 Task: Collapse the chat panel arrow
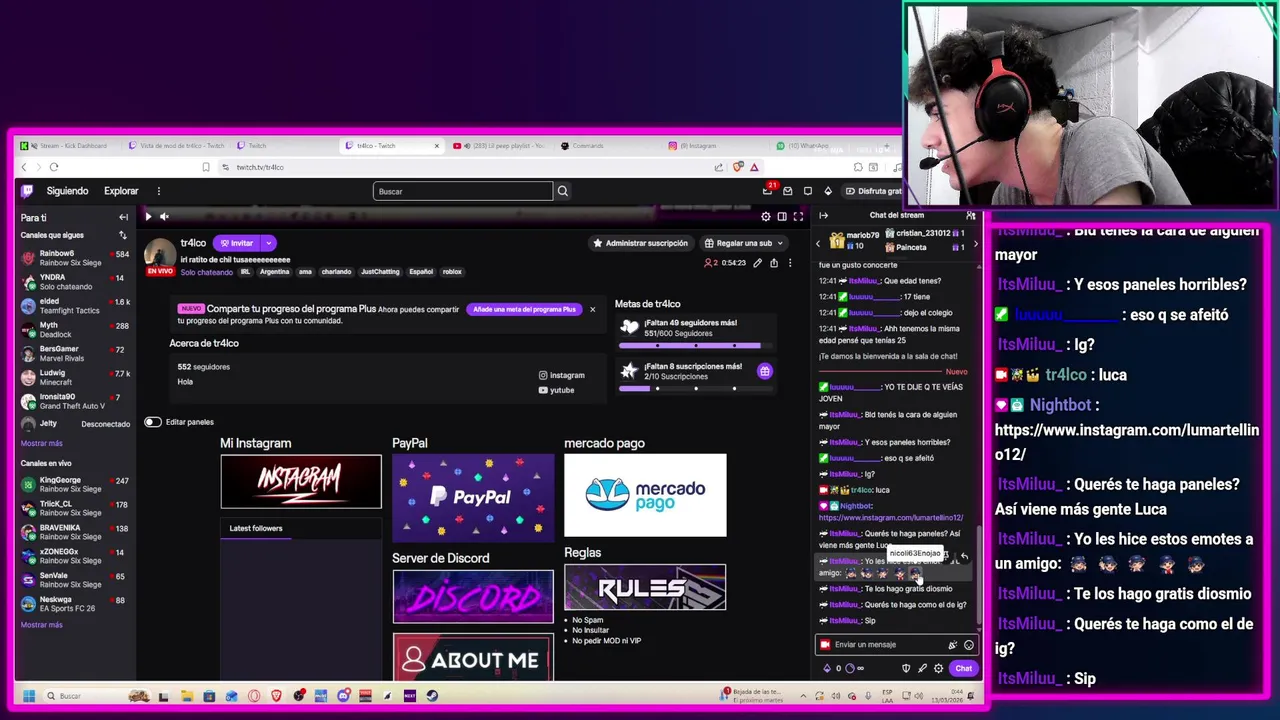click(x=824, y=215)
